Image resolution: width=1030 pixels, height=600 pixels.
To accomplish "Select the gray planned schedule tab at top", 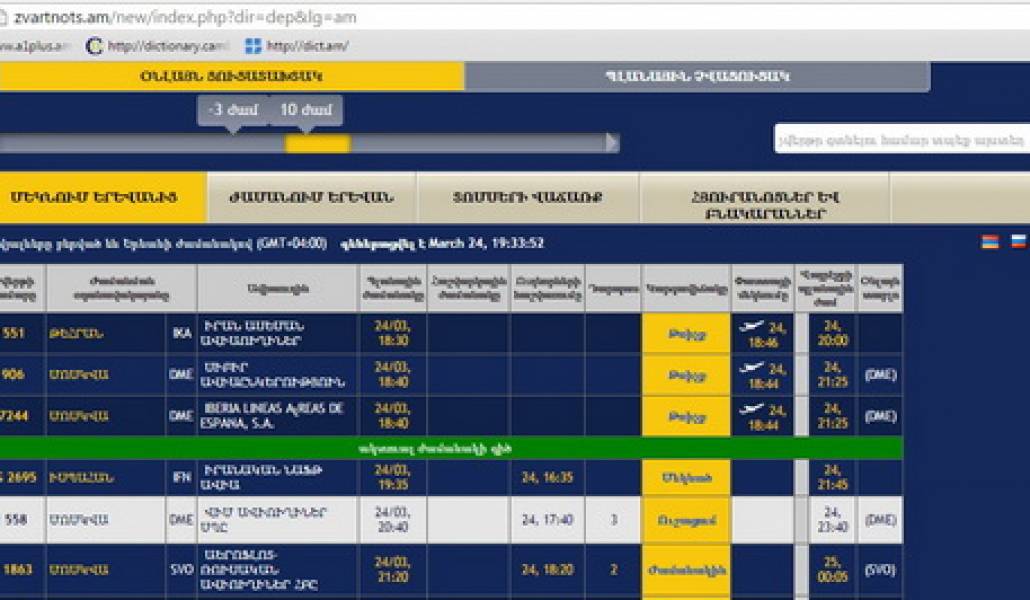I will 697,76.
